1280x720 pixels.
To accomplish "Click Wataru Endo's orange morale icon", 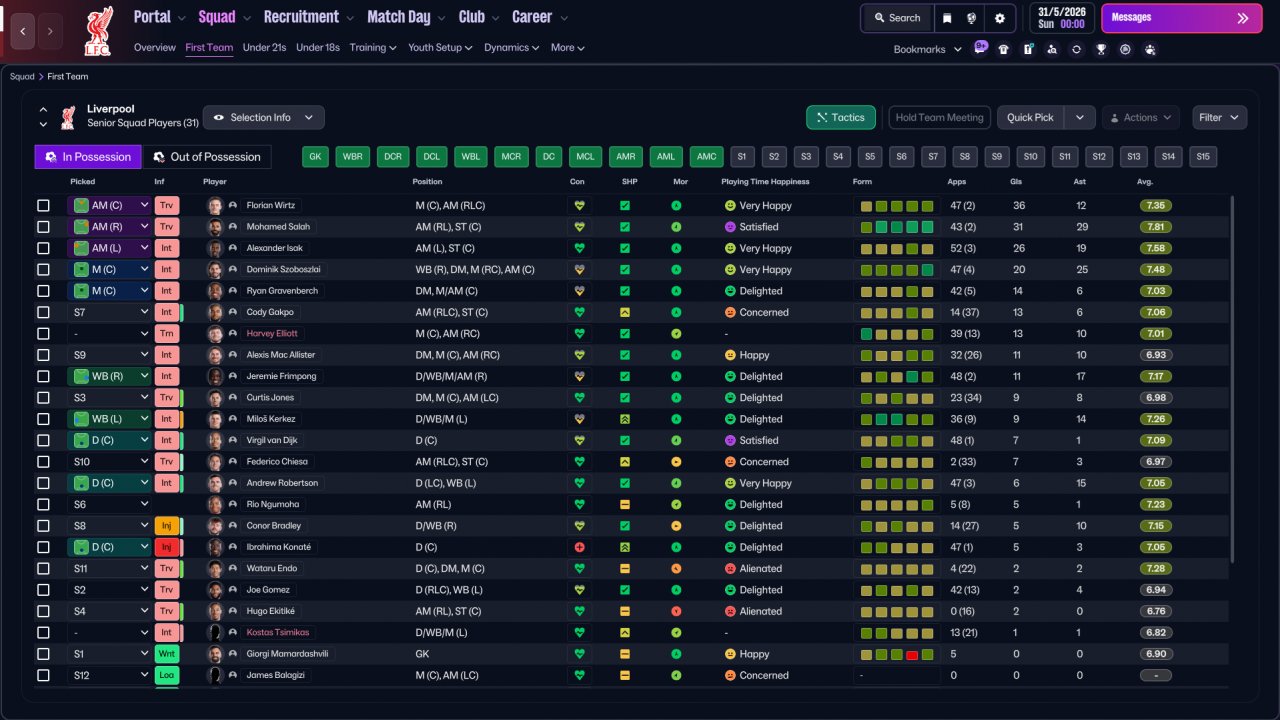I will click(676, 568).
